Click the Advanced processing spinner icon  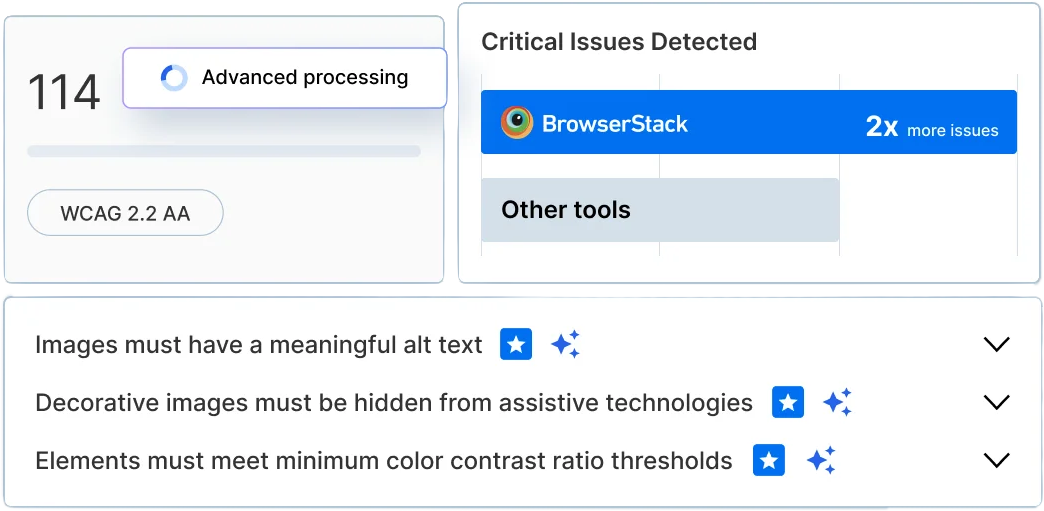[x=174, y=78]
